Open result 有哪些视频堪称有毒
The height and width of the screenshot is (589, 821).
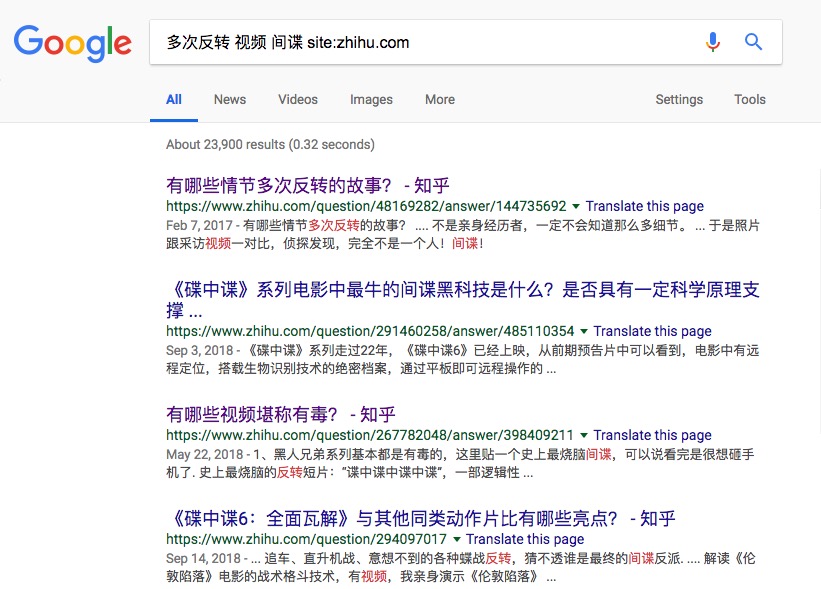click(x=280, y=414)
